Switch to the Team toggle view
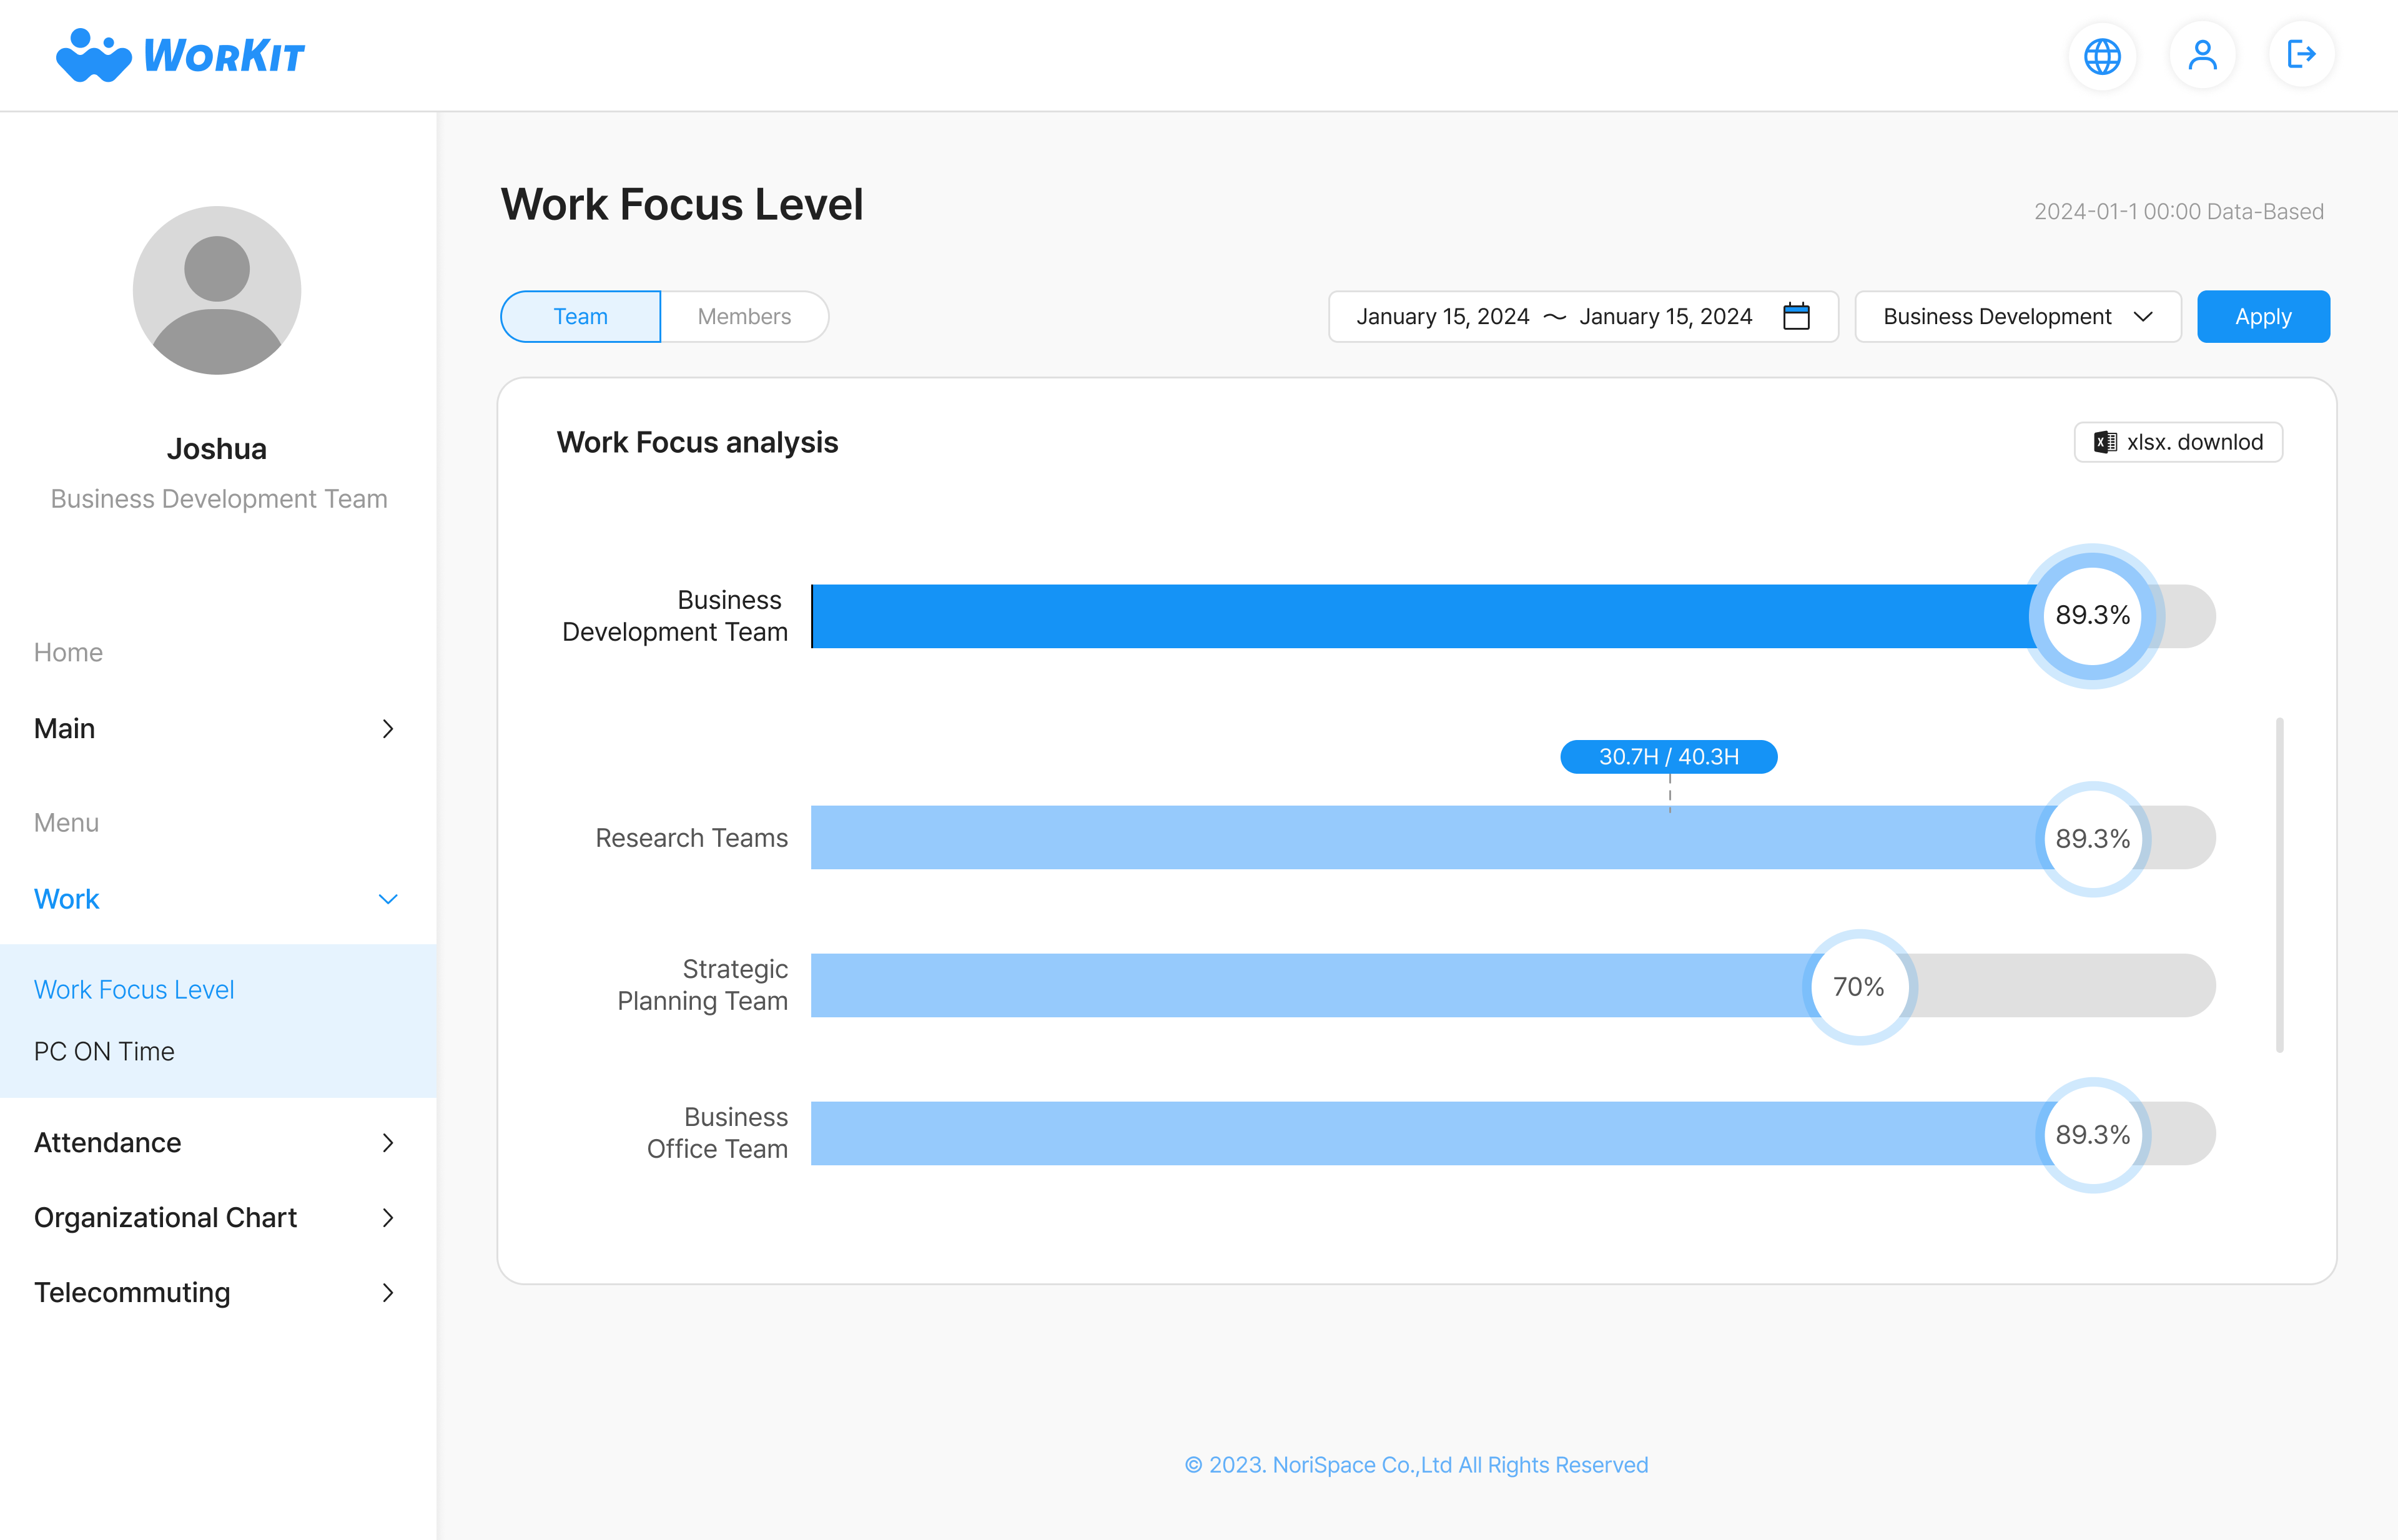Viewport: 2398px width, 1540px height. 580,317
